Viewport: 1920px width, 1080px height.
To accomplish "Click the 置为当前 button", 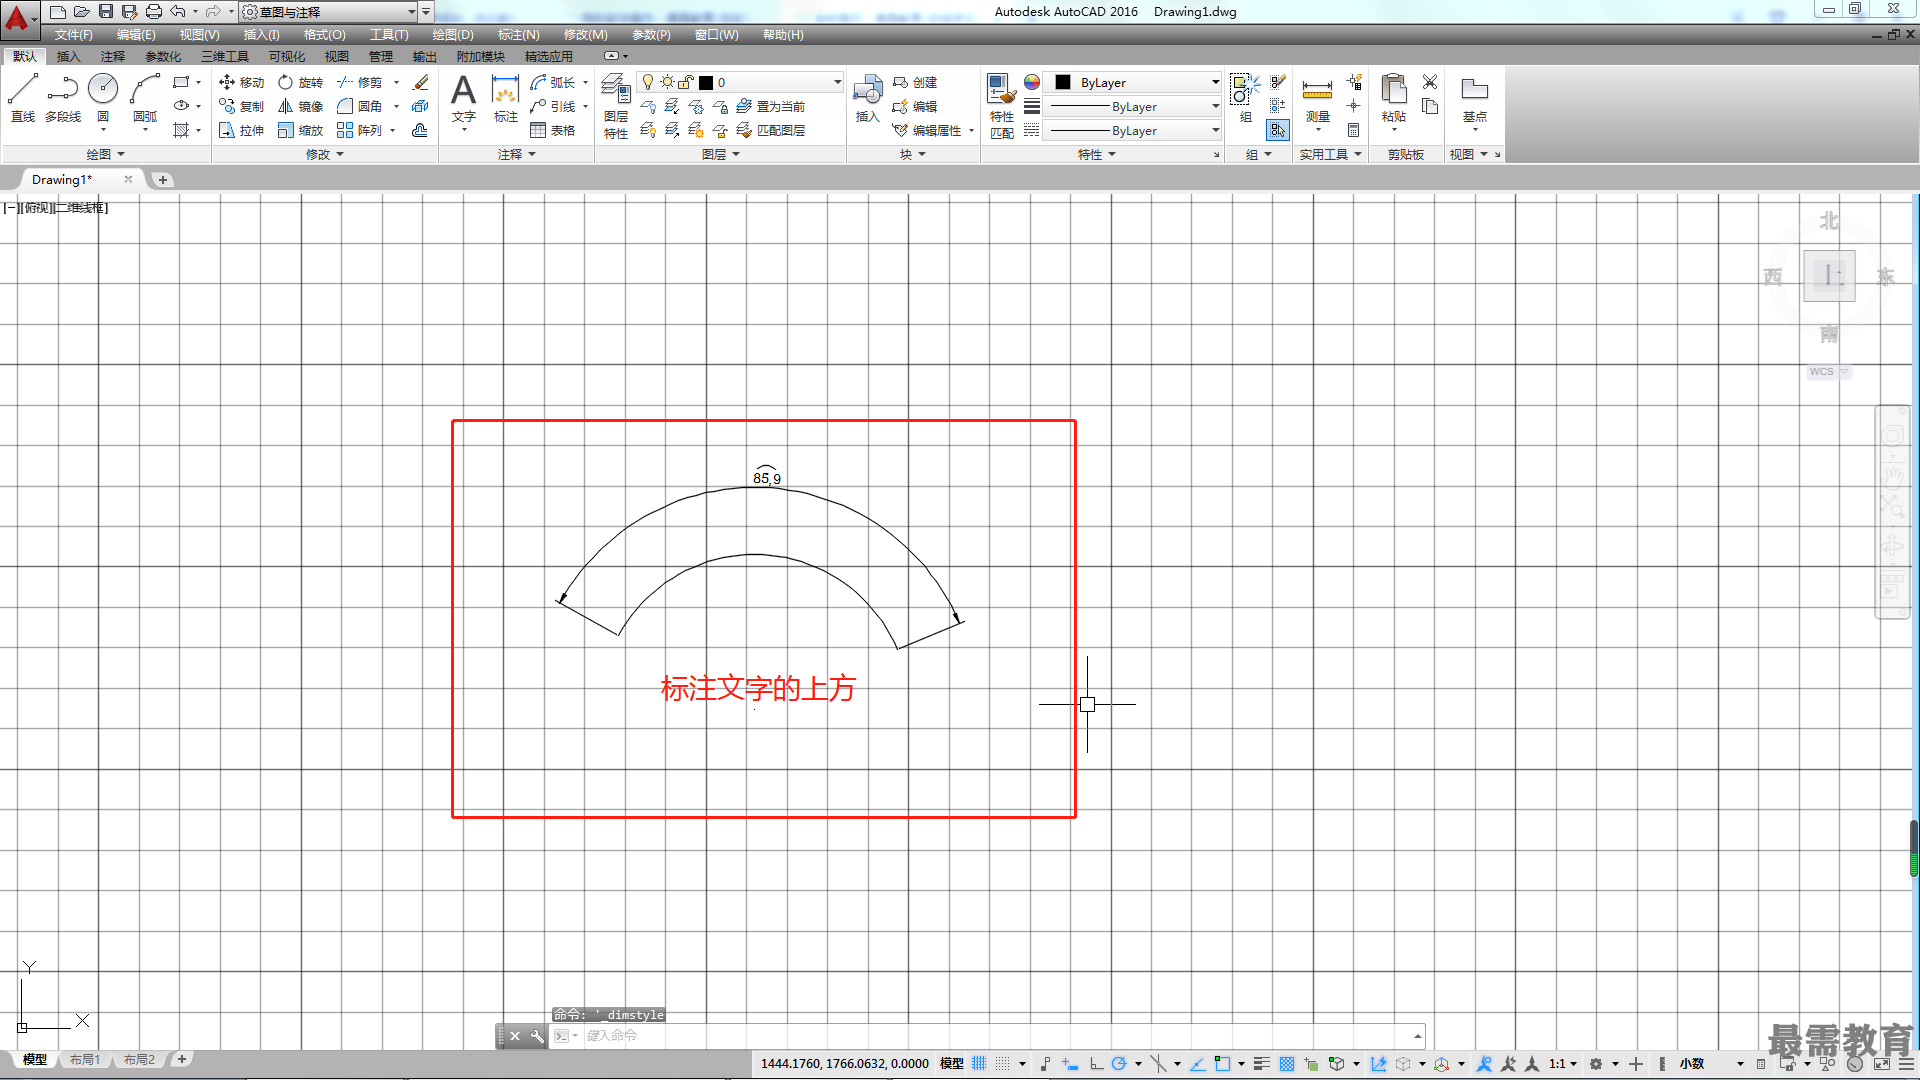I will pyautogui.click(x=771, y=106).
